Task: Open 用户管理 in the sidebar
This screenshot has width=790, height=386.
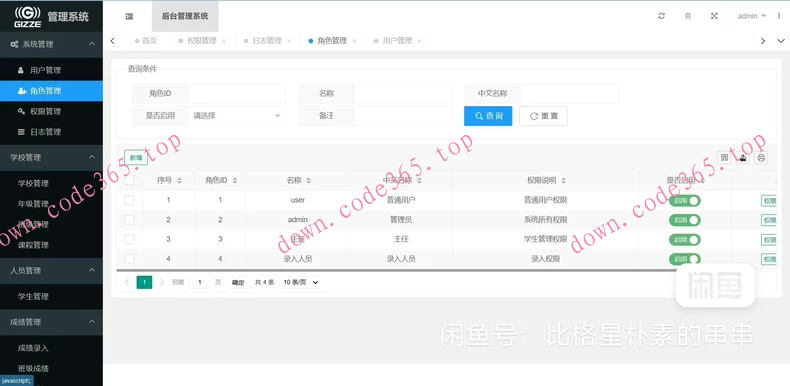Action: (x=51, y=71)
